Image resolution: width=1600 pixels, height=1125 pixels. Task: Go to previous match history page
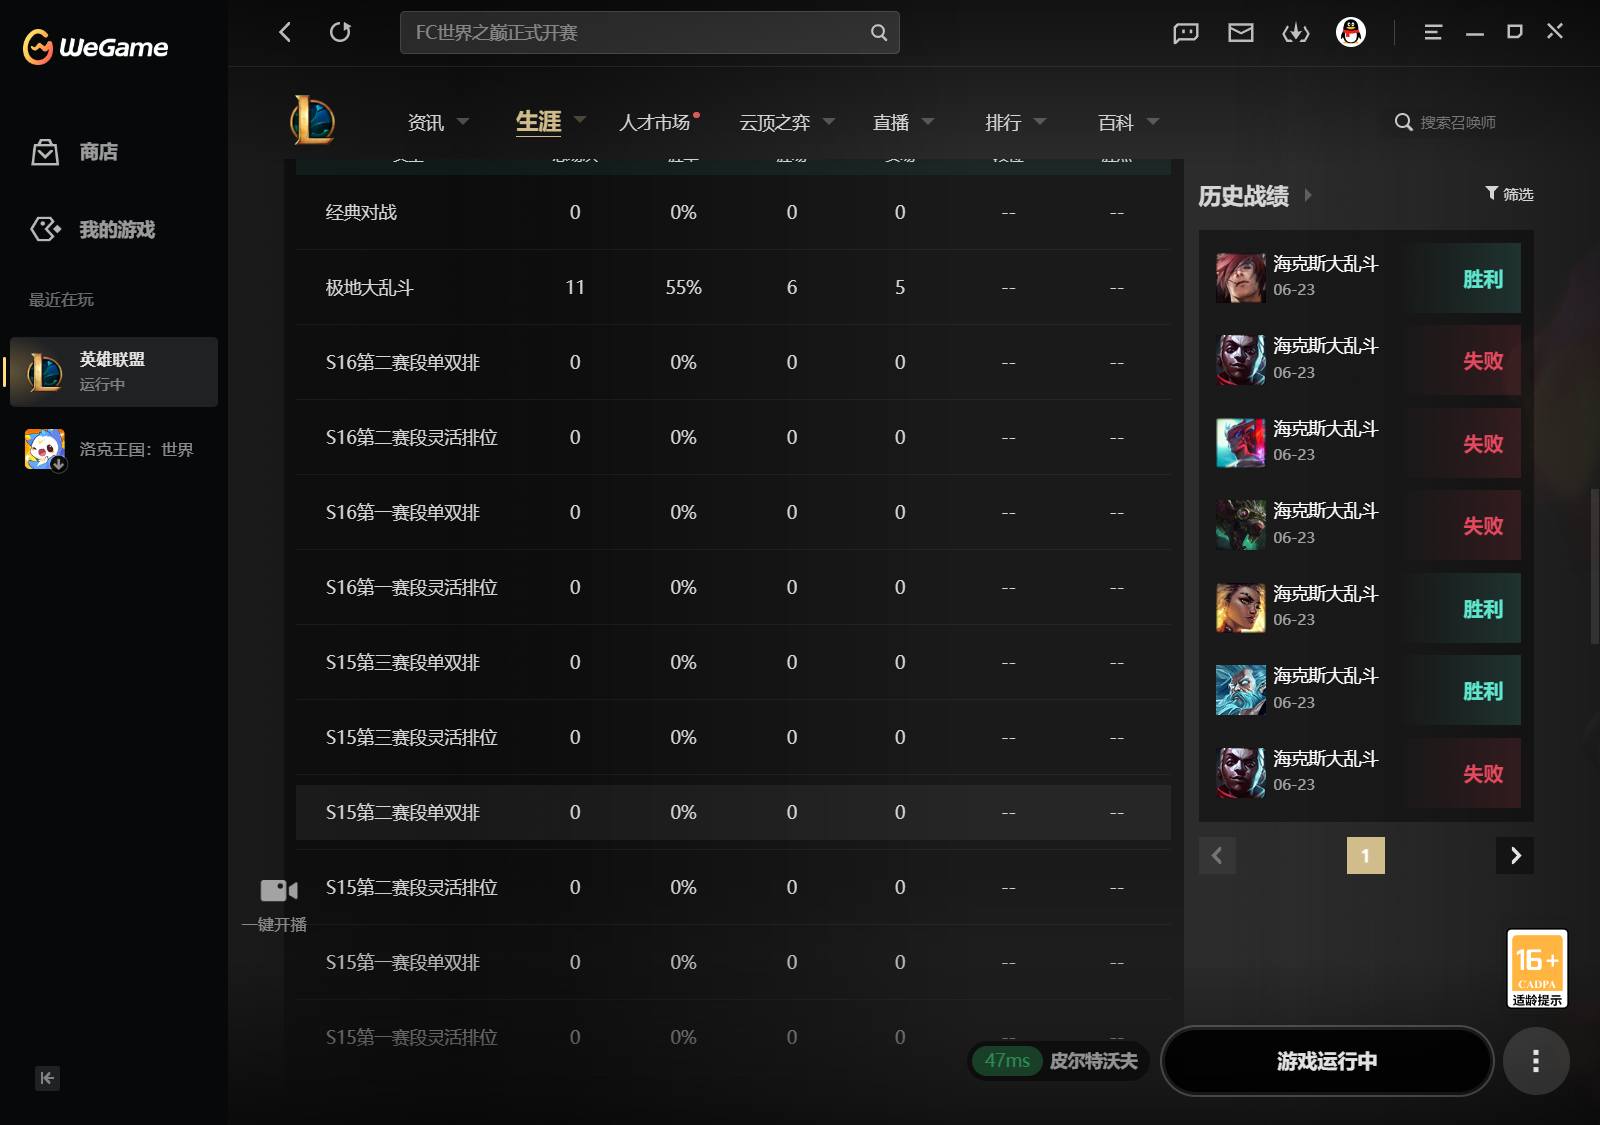coord(1217,855)
